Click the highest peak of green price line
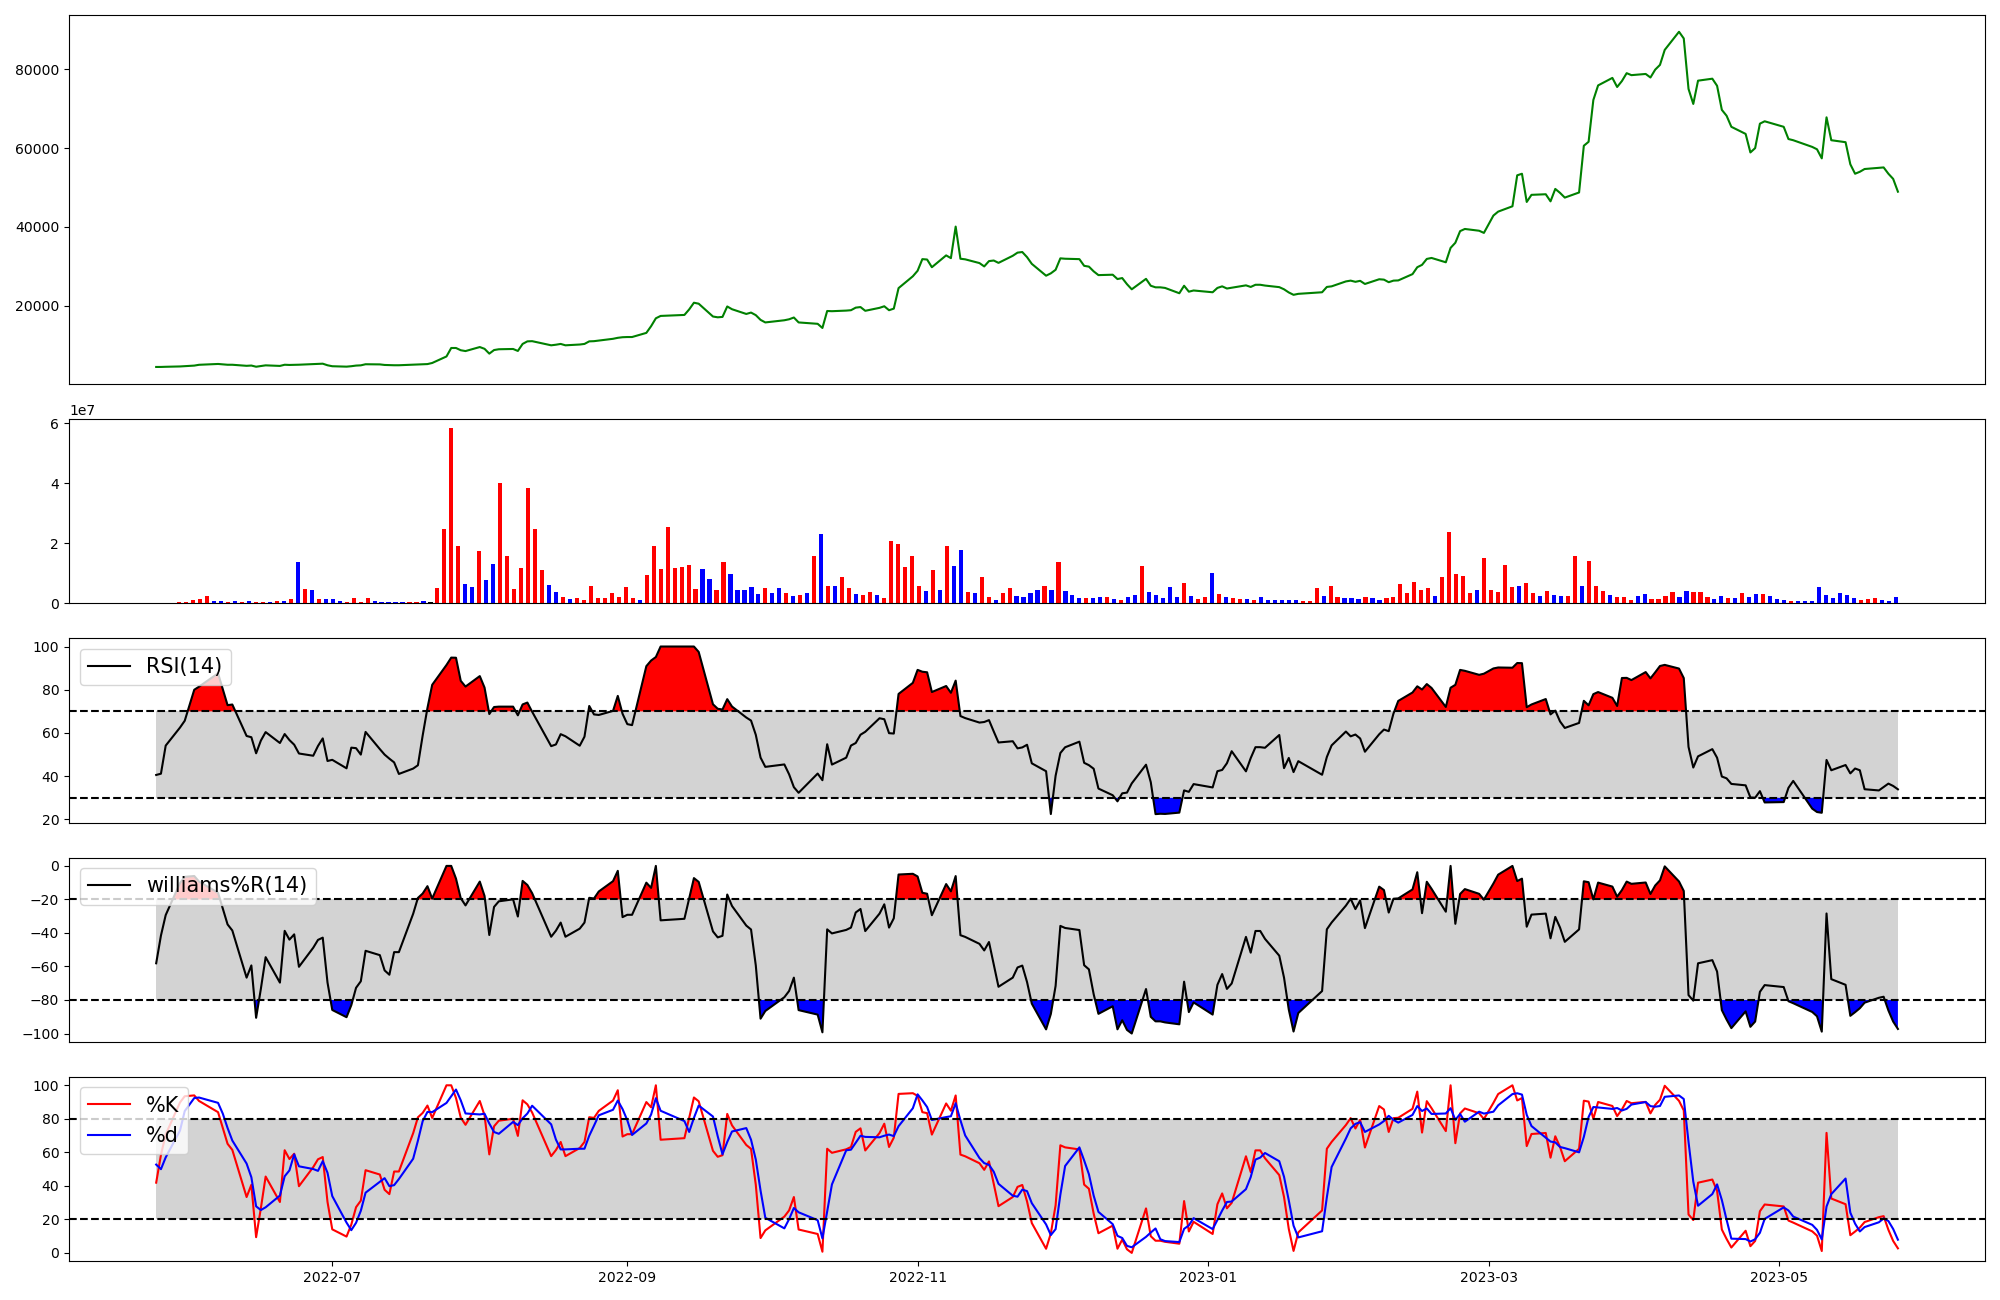Image resolution: width=2000 pixels, height=1300 pixels. coord(1679,32)
